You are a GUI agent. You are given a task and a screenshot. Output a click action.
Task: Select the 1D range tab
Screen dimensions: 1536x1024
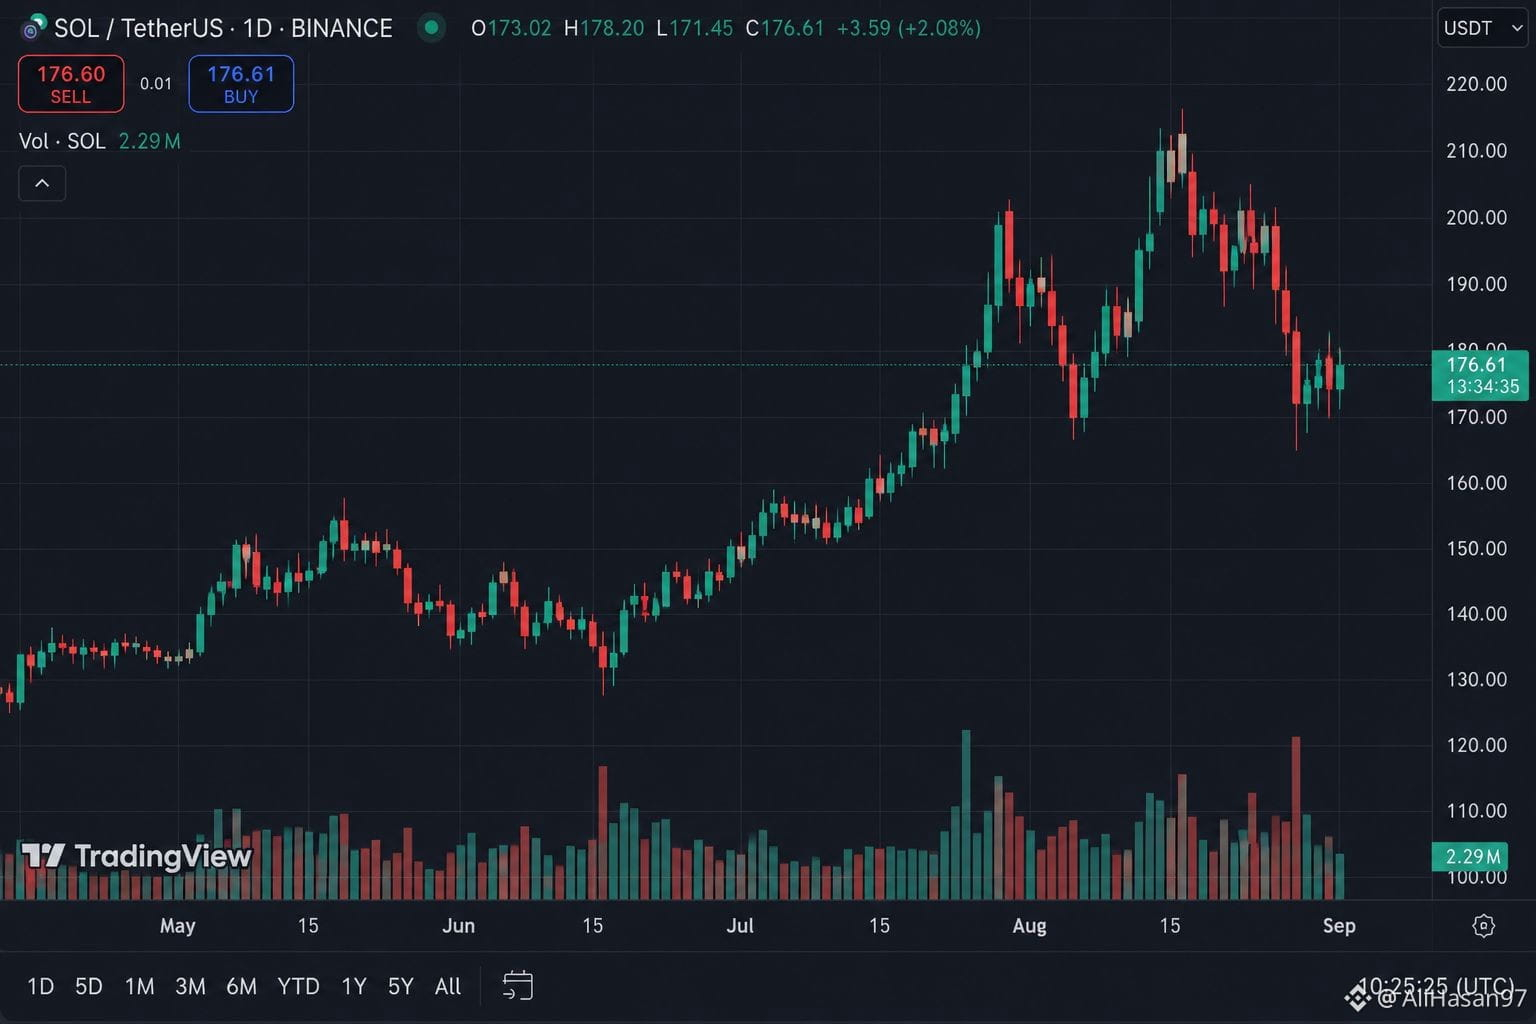click(40, 987)
